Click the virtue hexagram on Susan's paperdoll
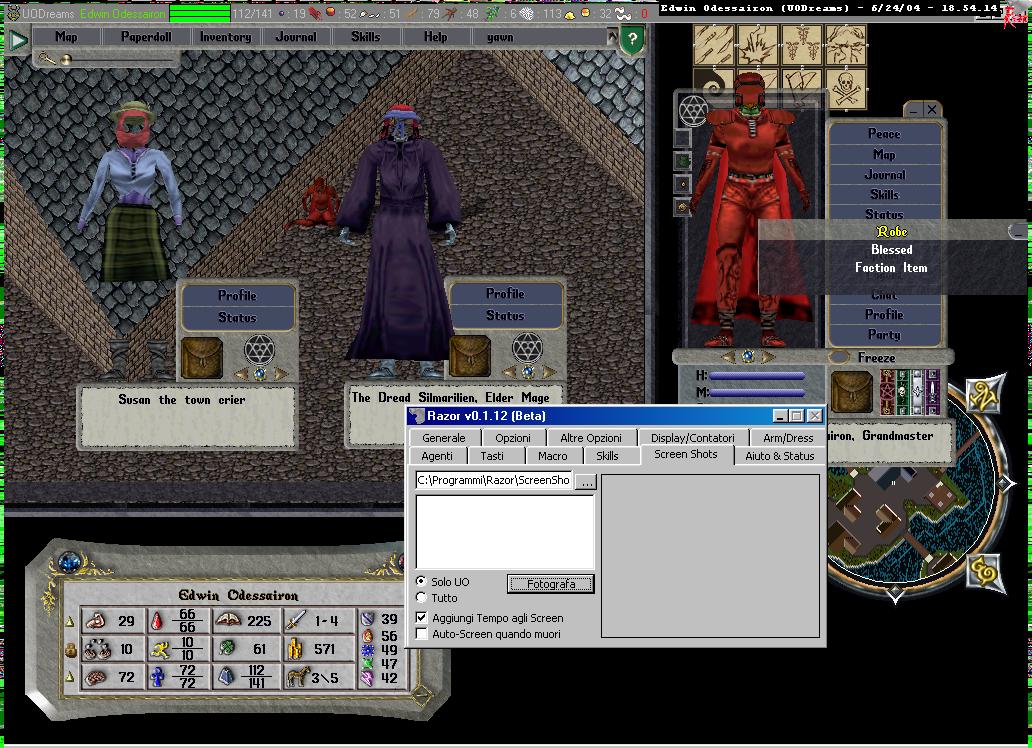This screenshot has height=748, width=1032. click(259, 349)
